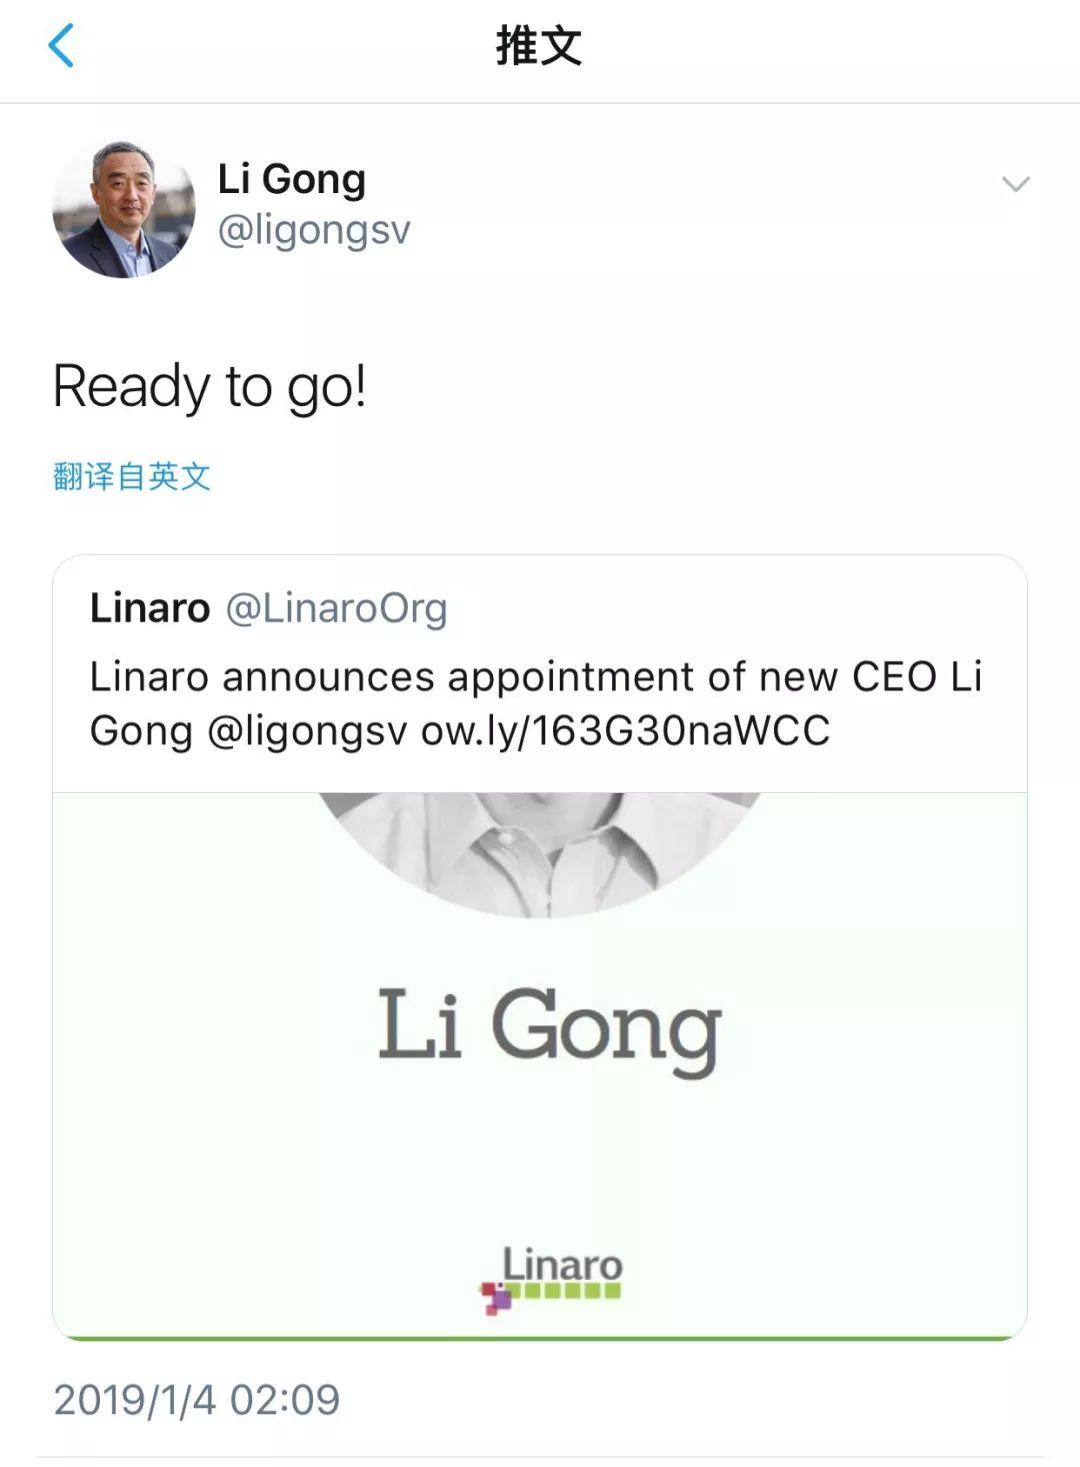Viewport: 1080px width, 1467px height.
Task: Tap the large 'Li Gong' card heading
Action: coord(549,1029)
